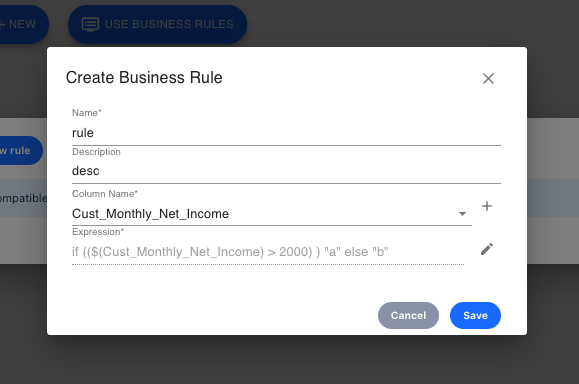This screenshot has height=384, width=579.
Task: Close the Create Business Rule dialog
Action: pyautogui.click(x=488, y=78)
